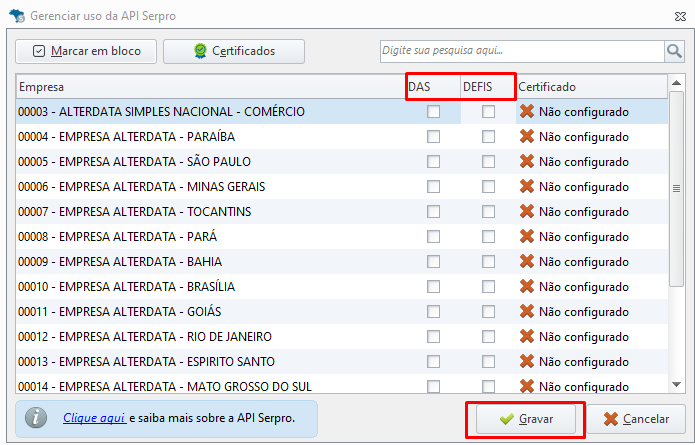695x445 pixels.
Task: Click the search field 'Digite sua pesquisa aqui'
Action: [x=522, y=51]
